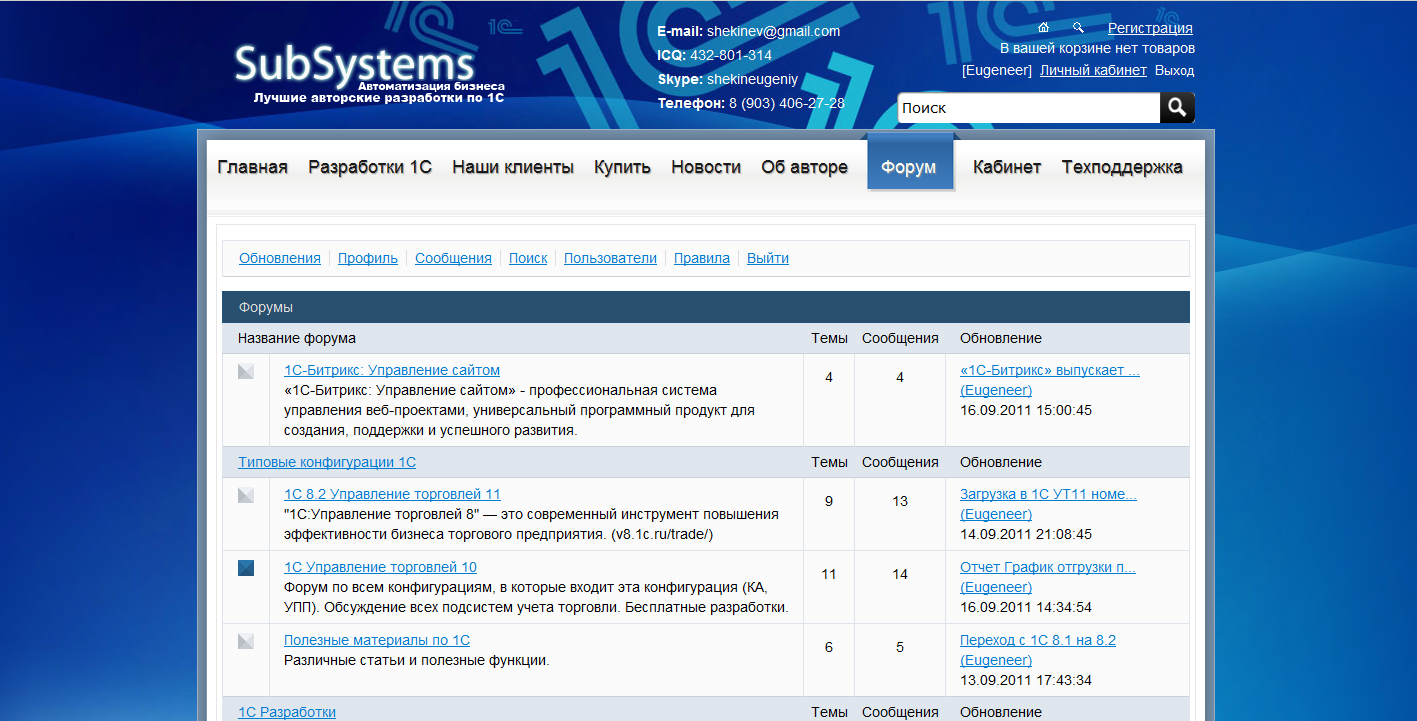
Task: Click (Eugeneer) under «1С-Битрикс» выпускает
Action: (x=996, y=390)
